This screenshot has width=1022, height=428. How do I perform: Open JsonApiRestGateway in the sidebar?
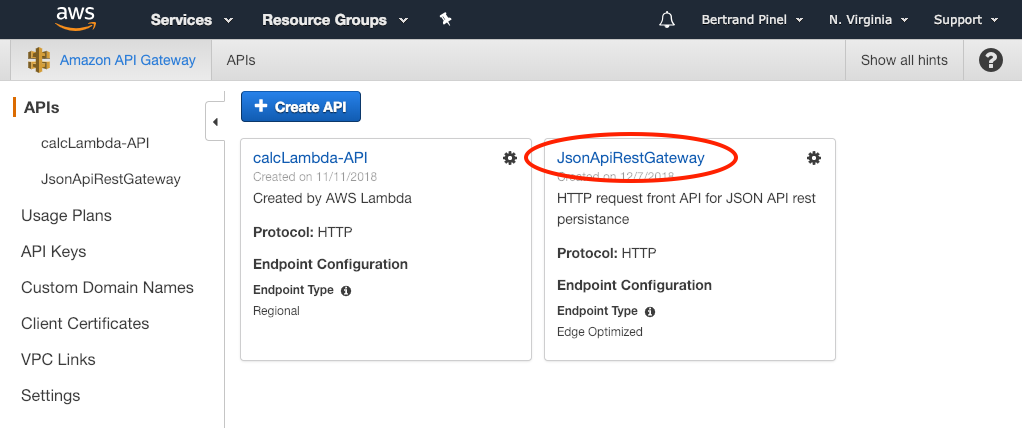(x=111, y=179)
